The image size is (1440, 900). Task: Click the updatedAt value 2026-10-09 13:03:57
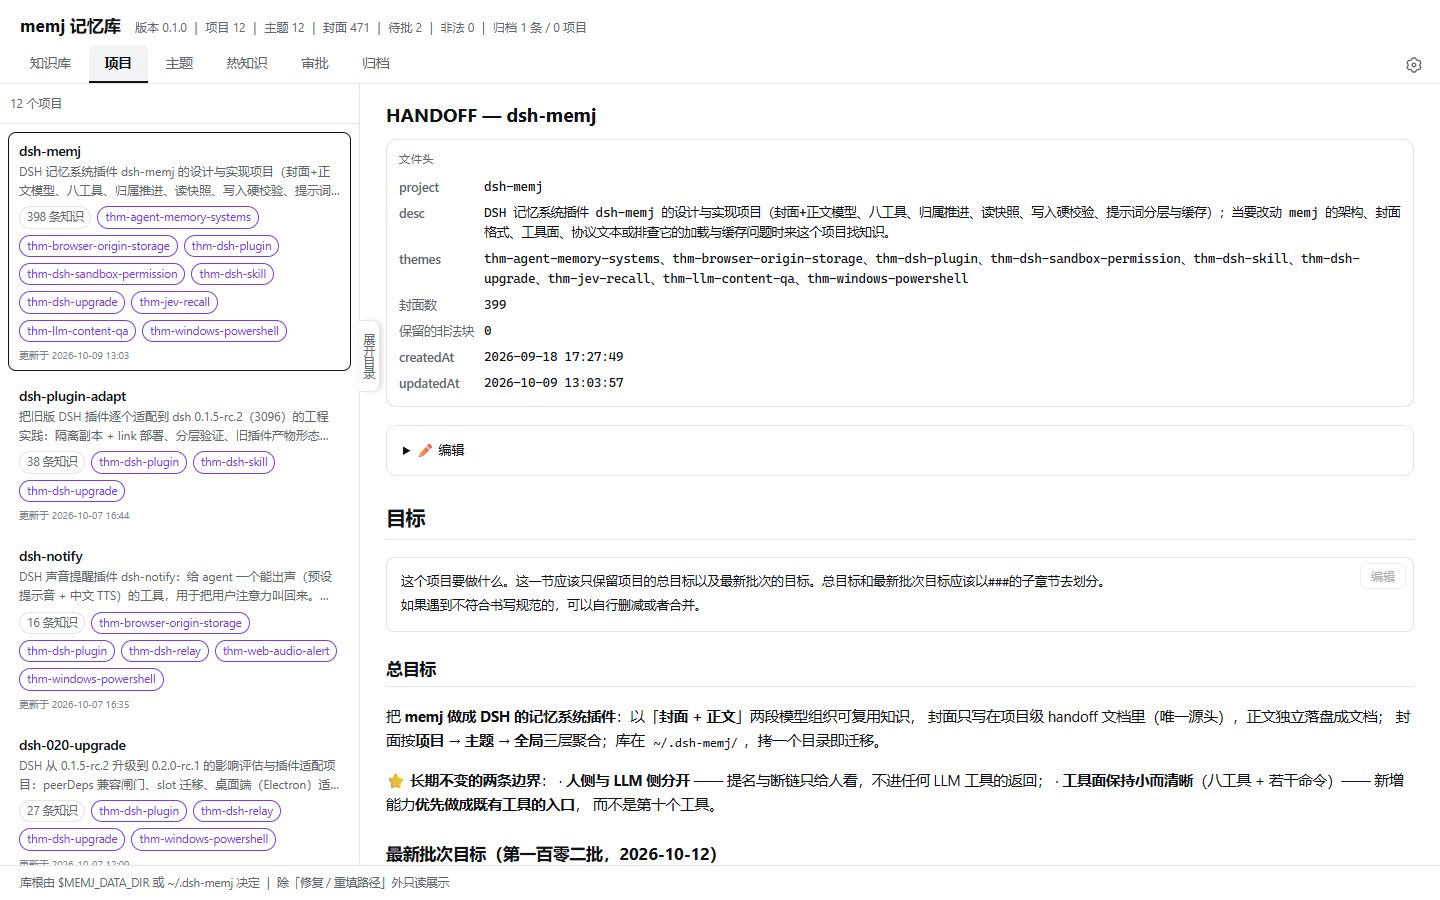[553, 383]
